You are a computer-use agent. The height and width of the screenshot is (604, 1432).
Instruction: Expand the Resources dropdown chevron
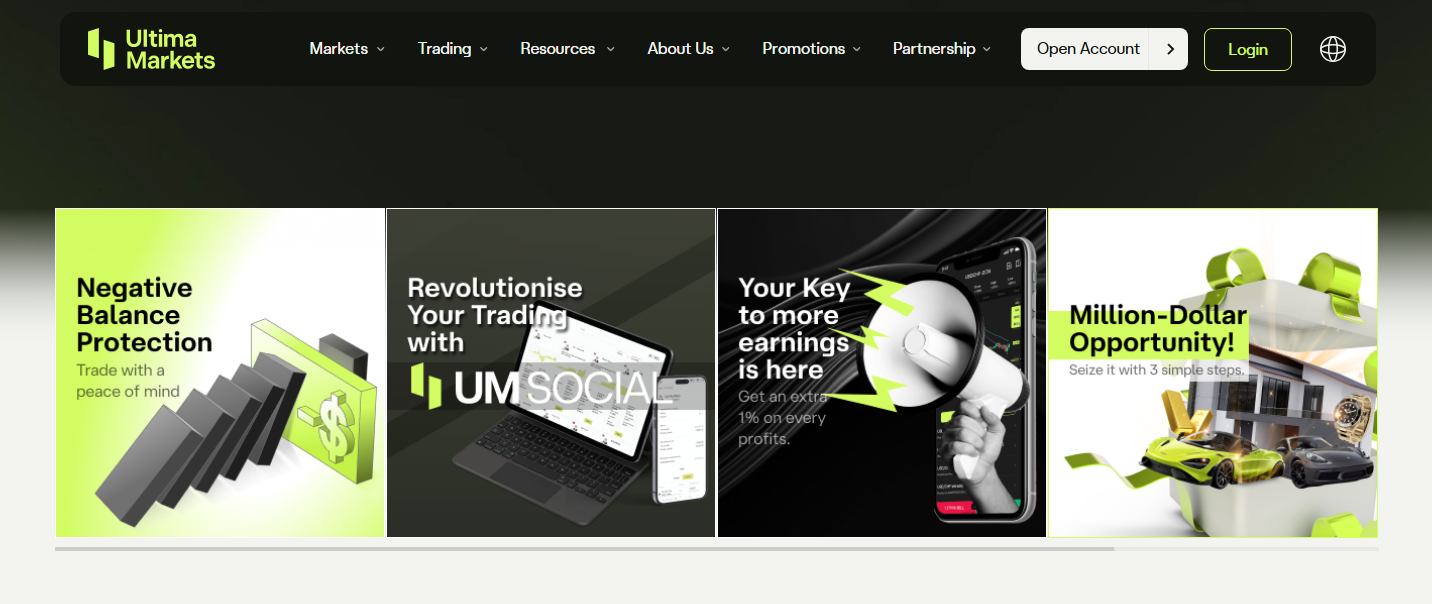click(610, 49)
